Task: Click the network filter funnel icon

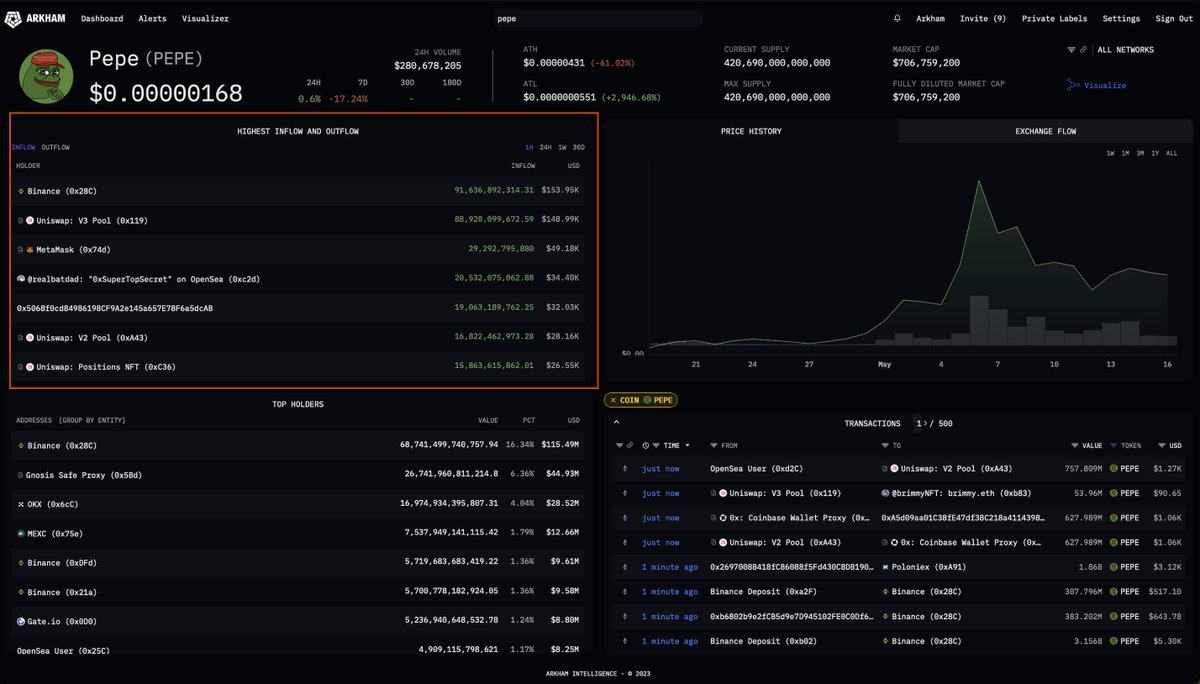Action: coord(1071,49)
